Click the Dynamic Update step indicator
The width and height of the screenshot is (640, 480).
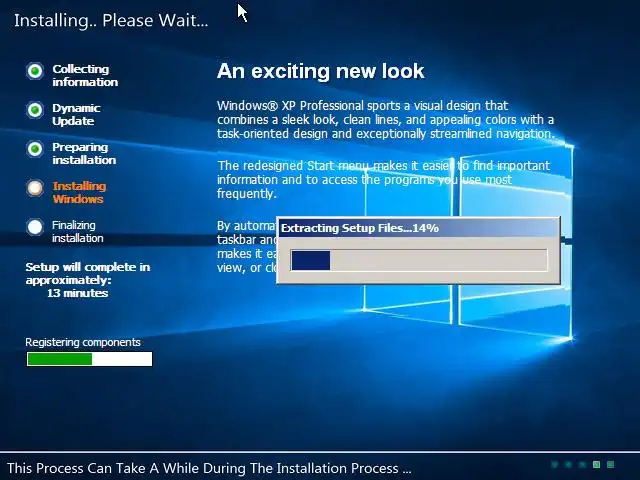click(35, 110)
